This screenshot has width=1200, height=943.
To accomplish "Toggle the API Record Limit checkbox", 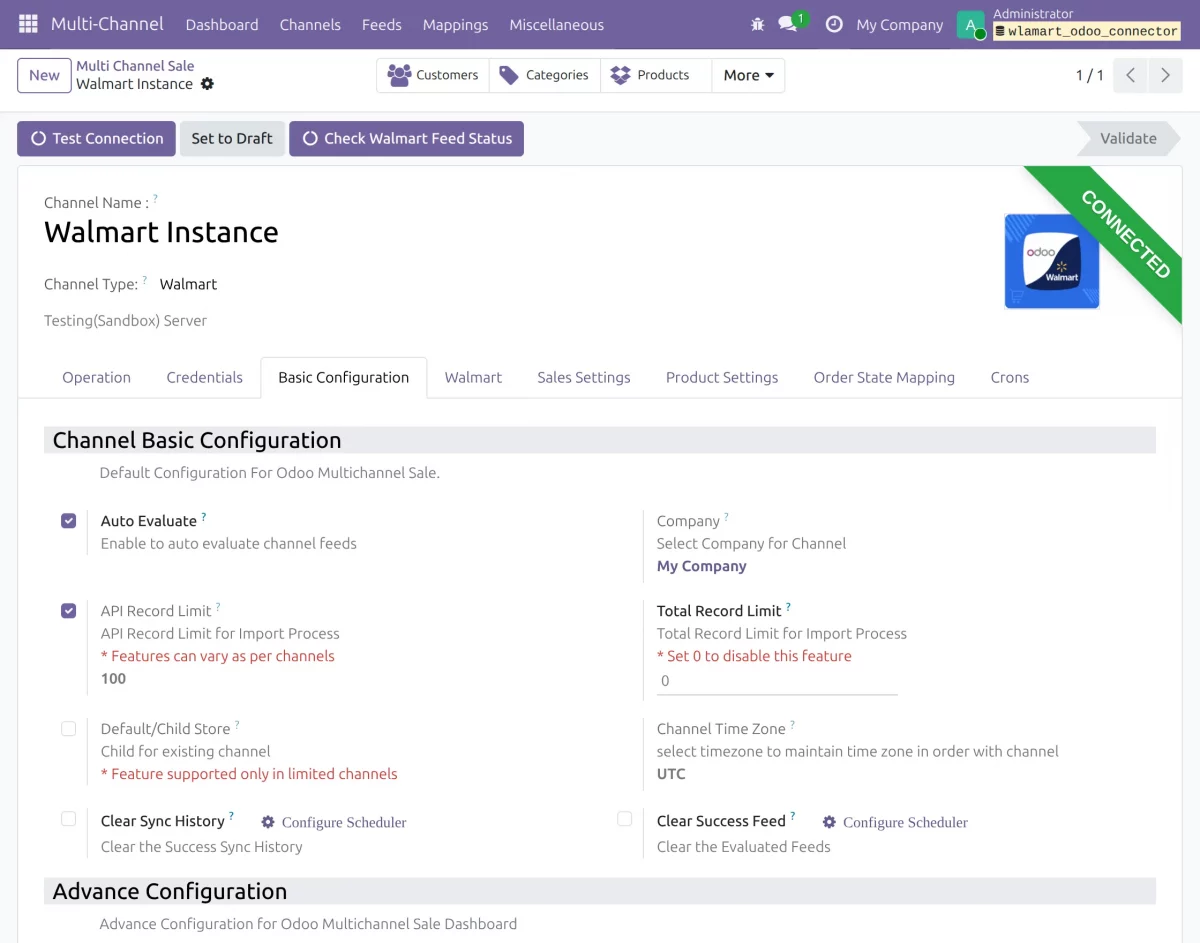I will point(68,611).
